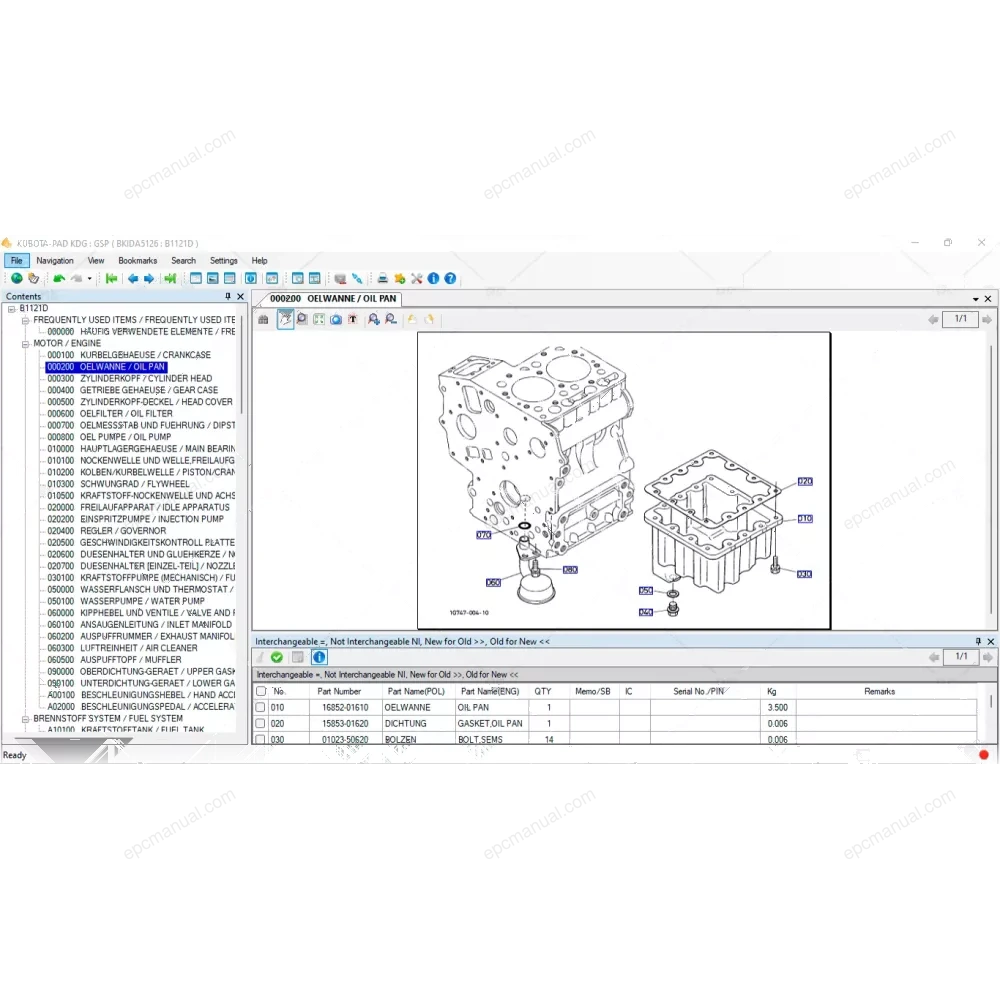Click the printer icon in toolbar
Viewport: 1000px width, 1000px height.
pyautogui.click(x=383, y=279)
